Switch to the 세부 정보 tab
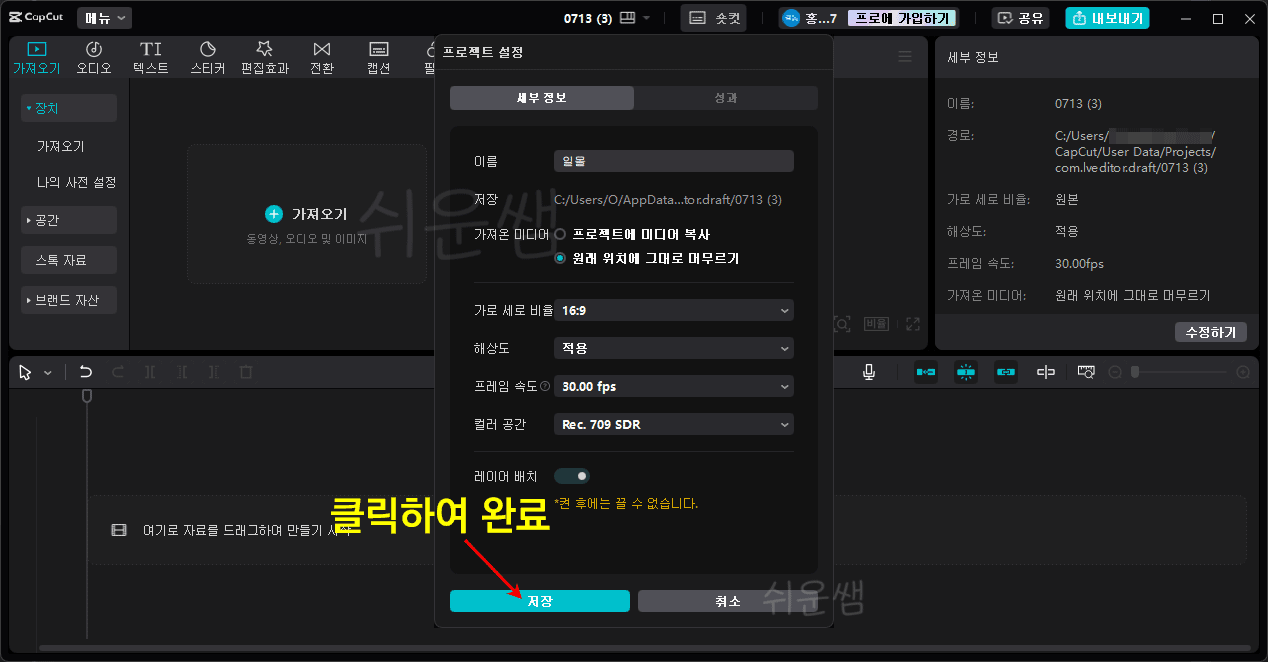Screen dimensions: 1268x662 (x=542, y=98)
